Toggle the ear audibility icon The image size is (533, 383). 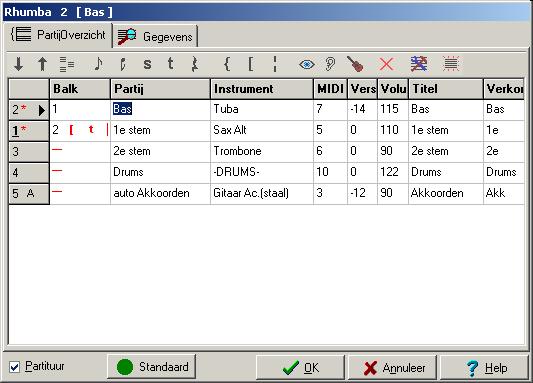[330, 64]
